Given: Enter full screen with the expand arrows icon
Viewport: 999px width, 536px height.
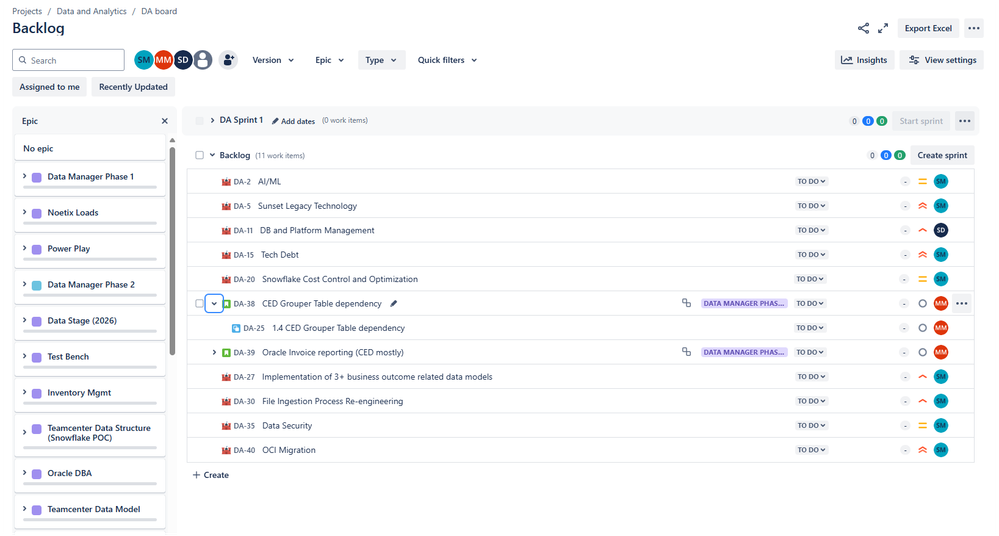Looking at the screenshot, I should [x=882, y=28].
